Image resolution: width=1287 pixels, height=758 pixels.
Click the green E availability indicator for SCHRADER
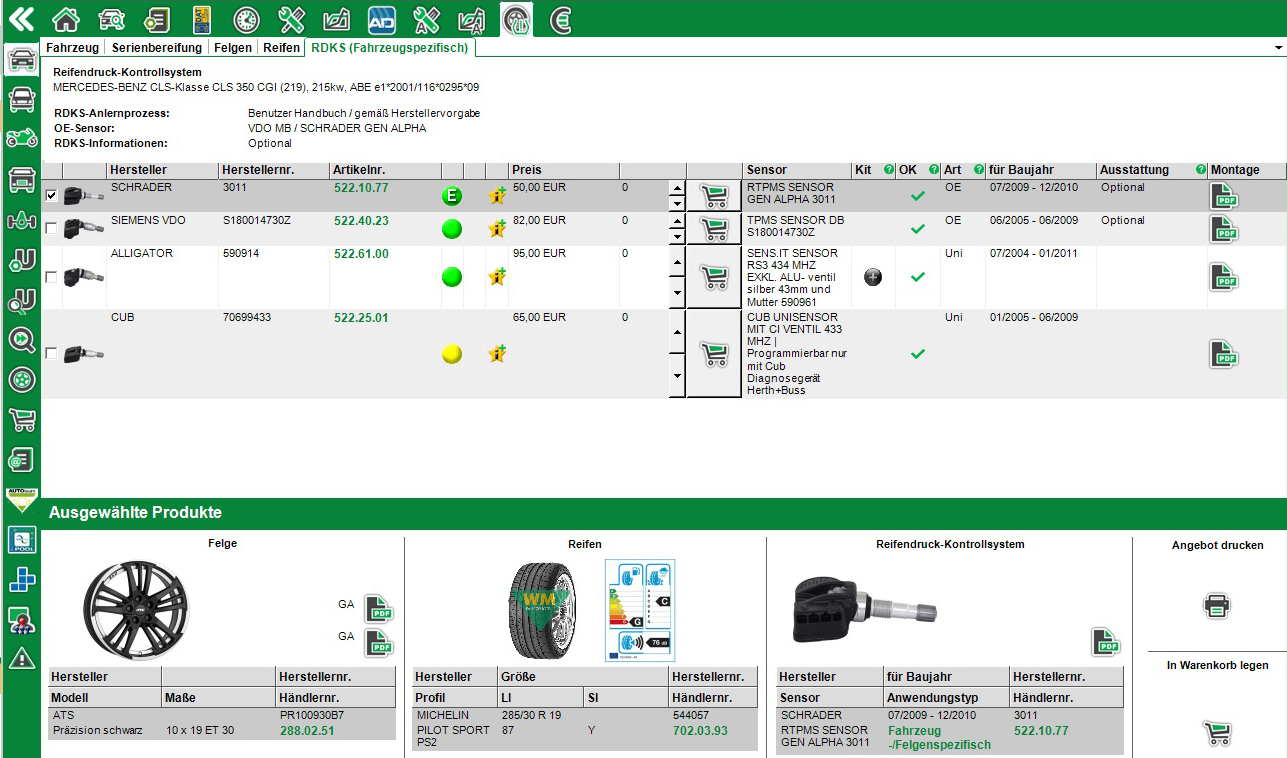452,196
